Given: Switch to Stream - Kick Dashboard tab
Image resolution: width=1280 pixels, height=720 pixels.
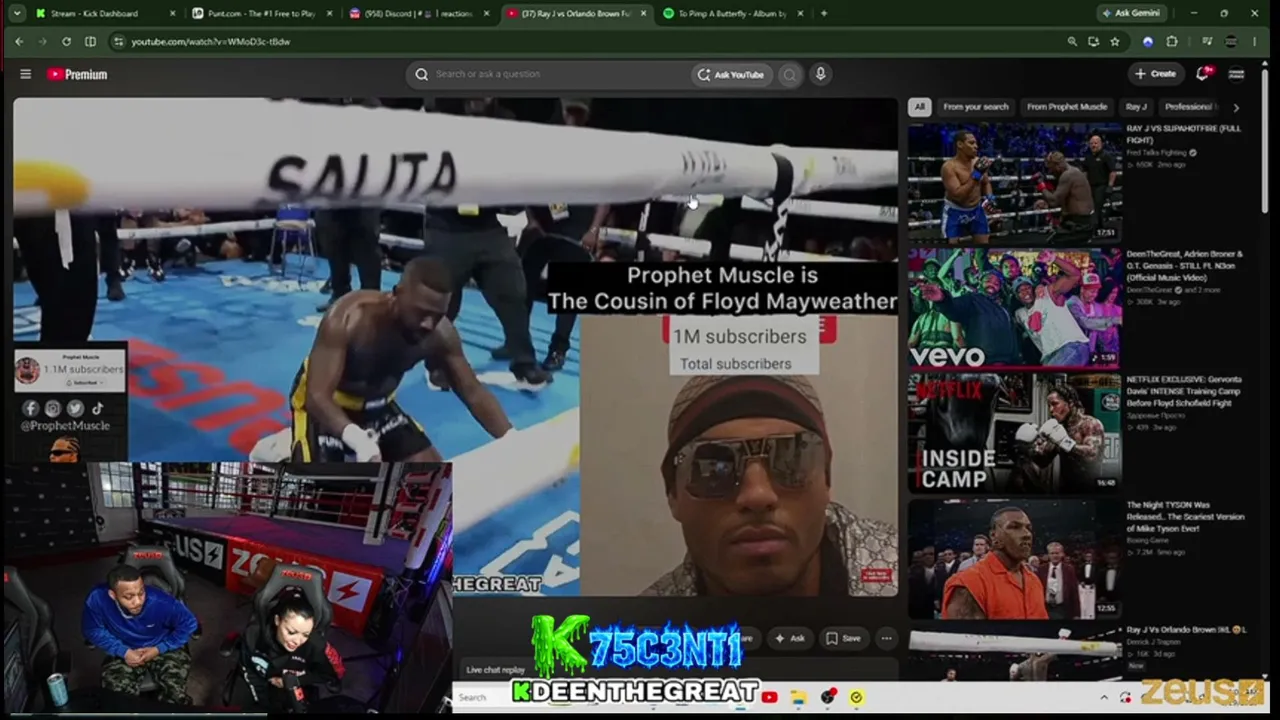Looking at the screenshot, I should coord(105,13).
